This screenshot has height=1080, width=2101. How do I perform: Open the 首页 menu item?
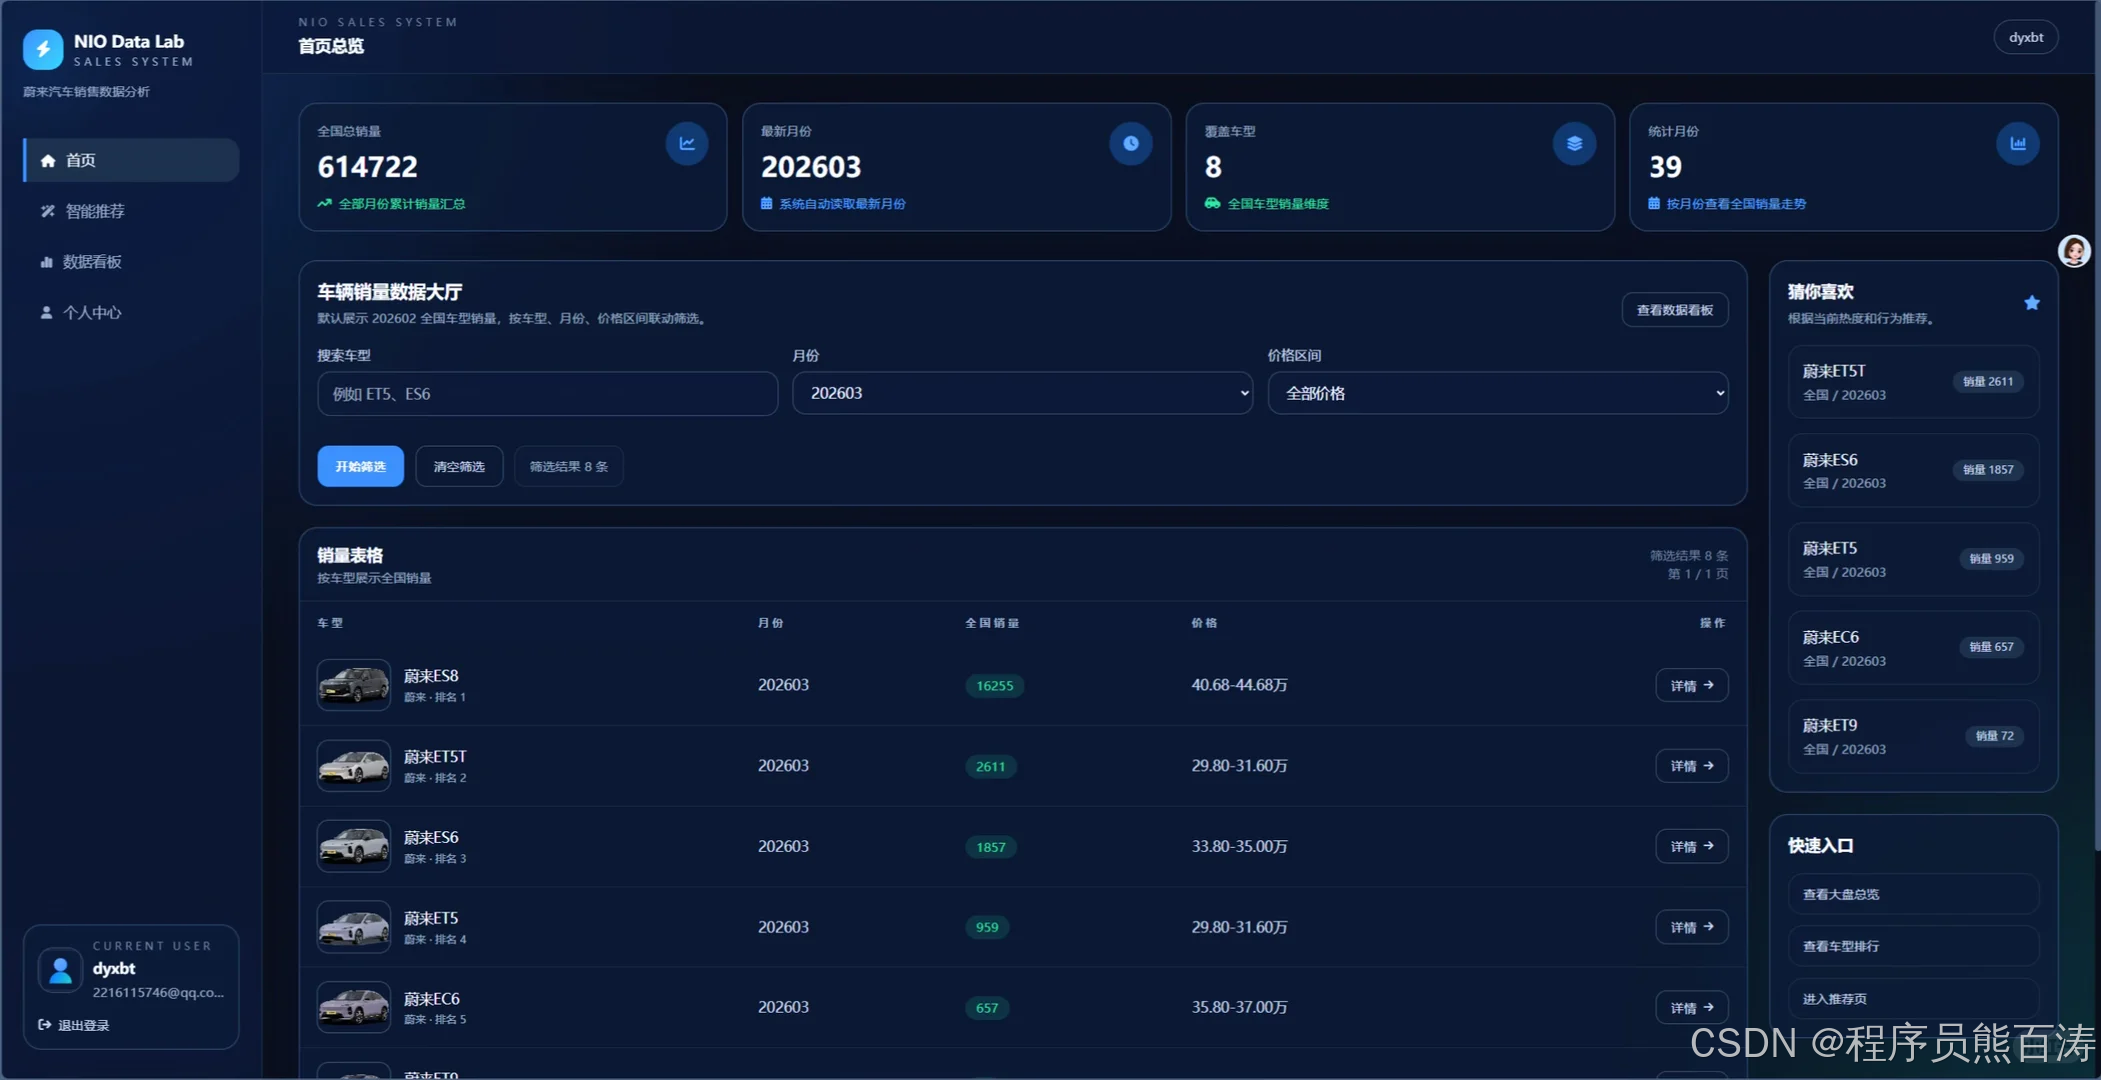tap(131, 160)
